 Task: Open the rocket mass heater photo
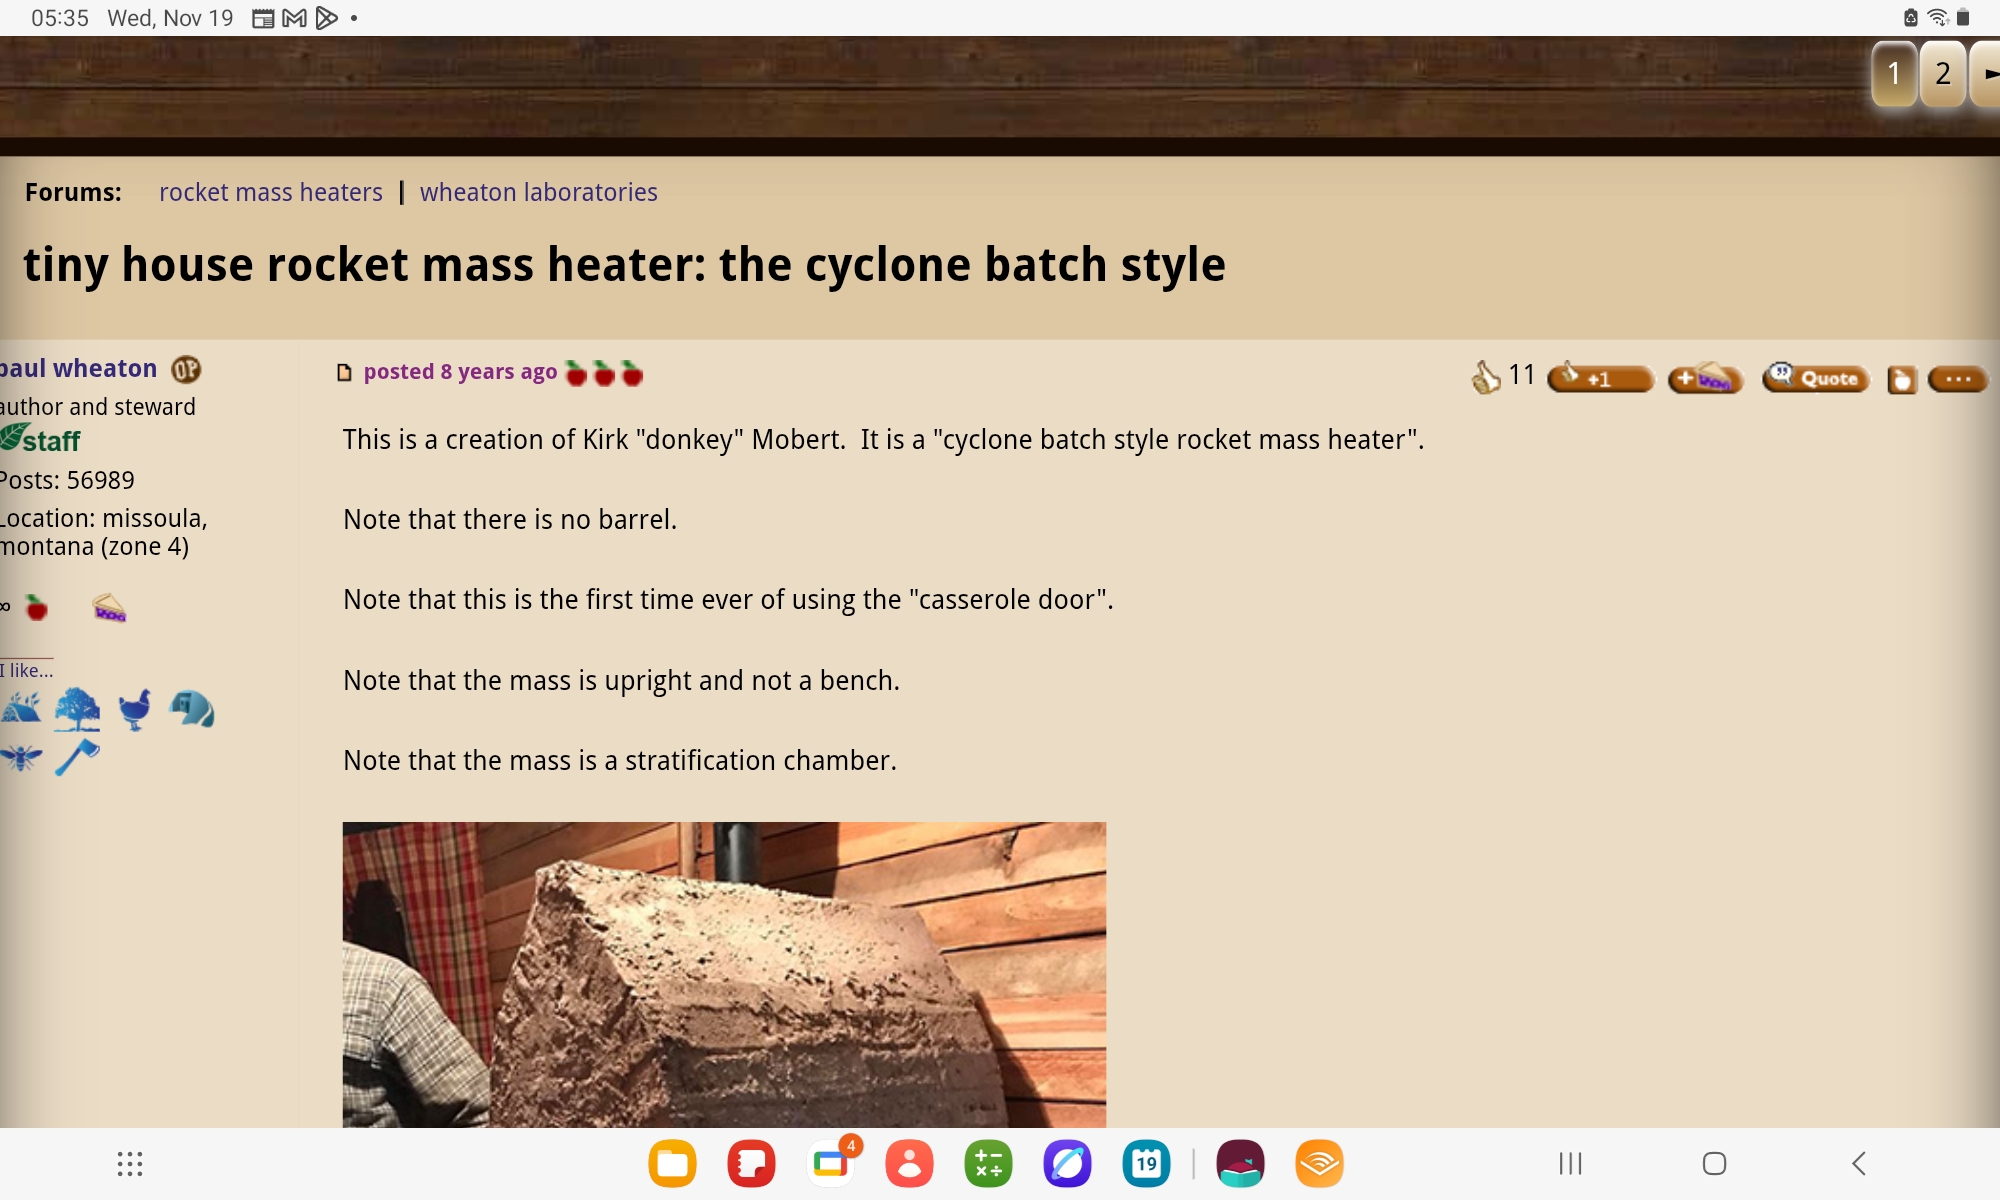[724, 974]
